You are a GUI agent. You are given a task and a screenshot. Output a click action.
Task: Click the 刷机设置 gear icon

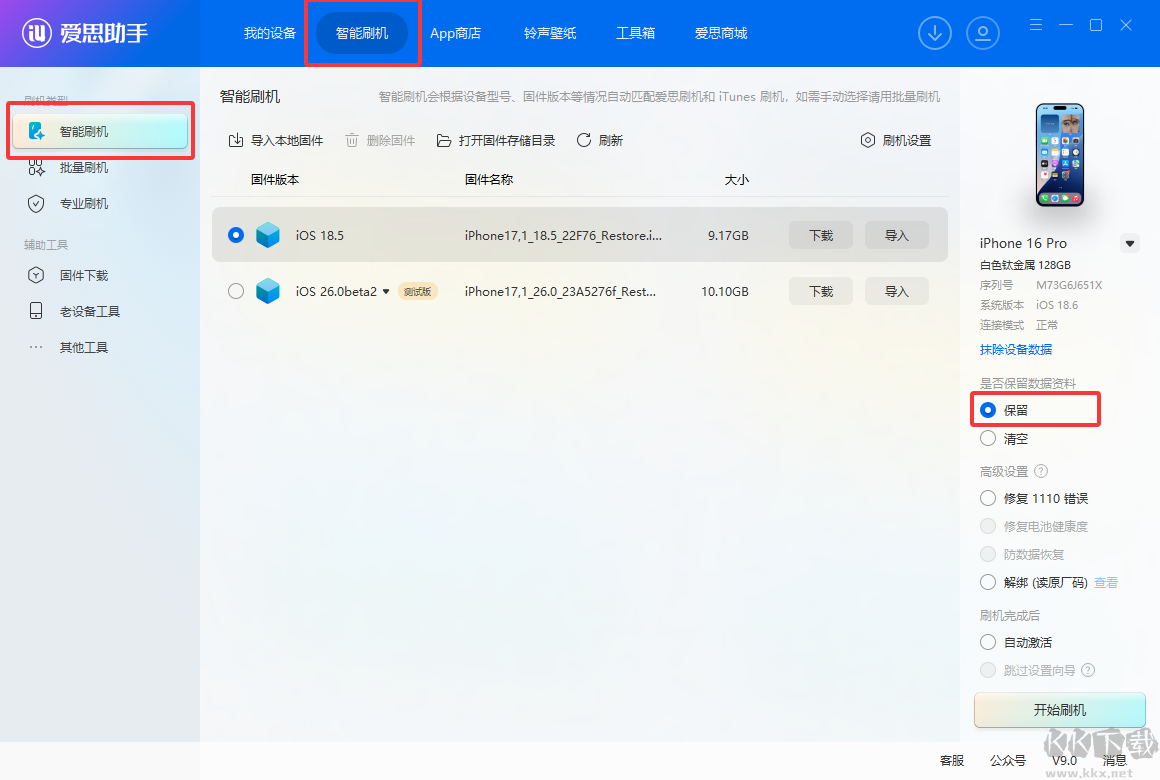868,141
